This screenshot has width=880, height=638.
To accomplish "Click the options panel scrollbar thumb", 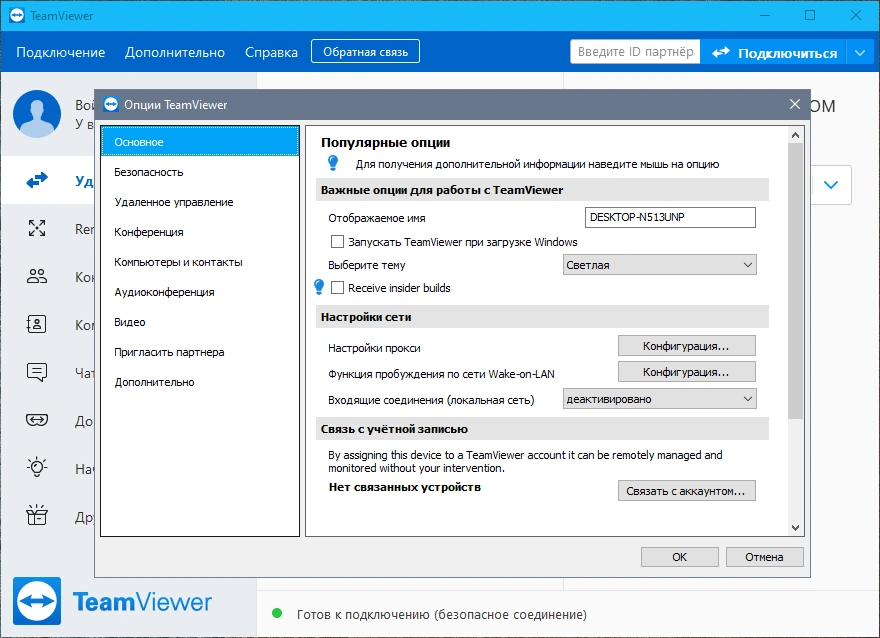I will (x=795, y=281).
